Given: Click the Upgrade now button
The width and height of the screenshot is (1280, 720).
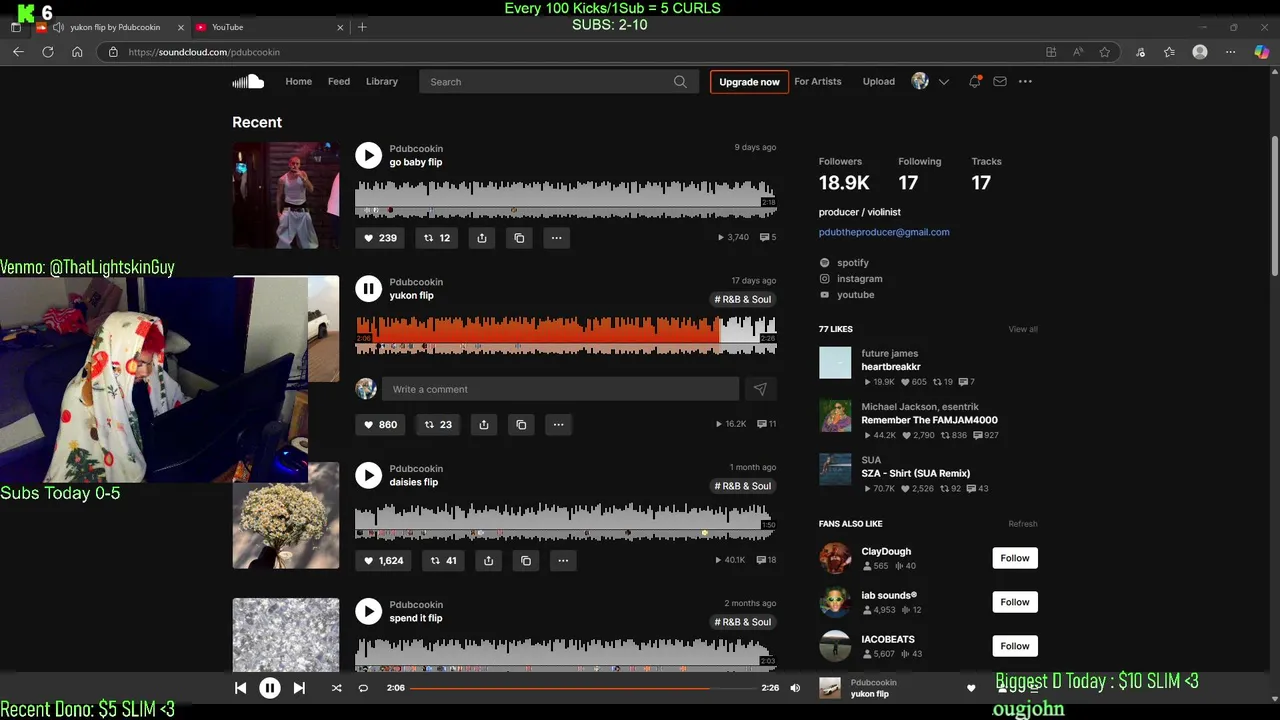Looking at the screenshot, I should 749,82.
